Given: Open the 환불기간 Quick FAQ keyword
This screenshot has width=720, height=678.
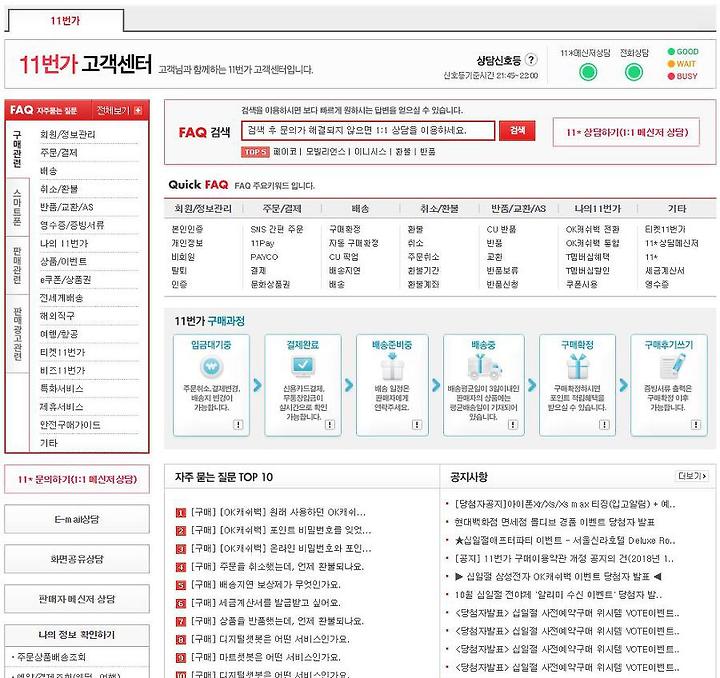Looking at the screenshot, I should coord(423,270).
